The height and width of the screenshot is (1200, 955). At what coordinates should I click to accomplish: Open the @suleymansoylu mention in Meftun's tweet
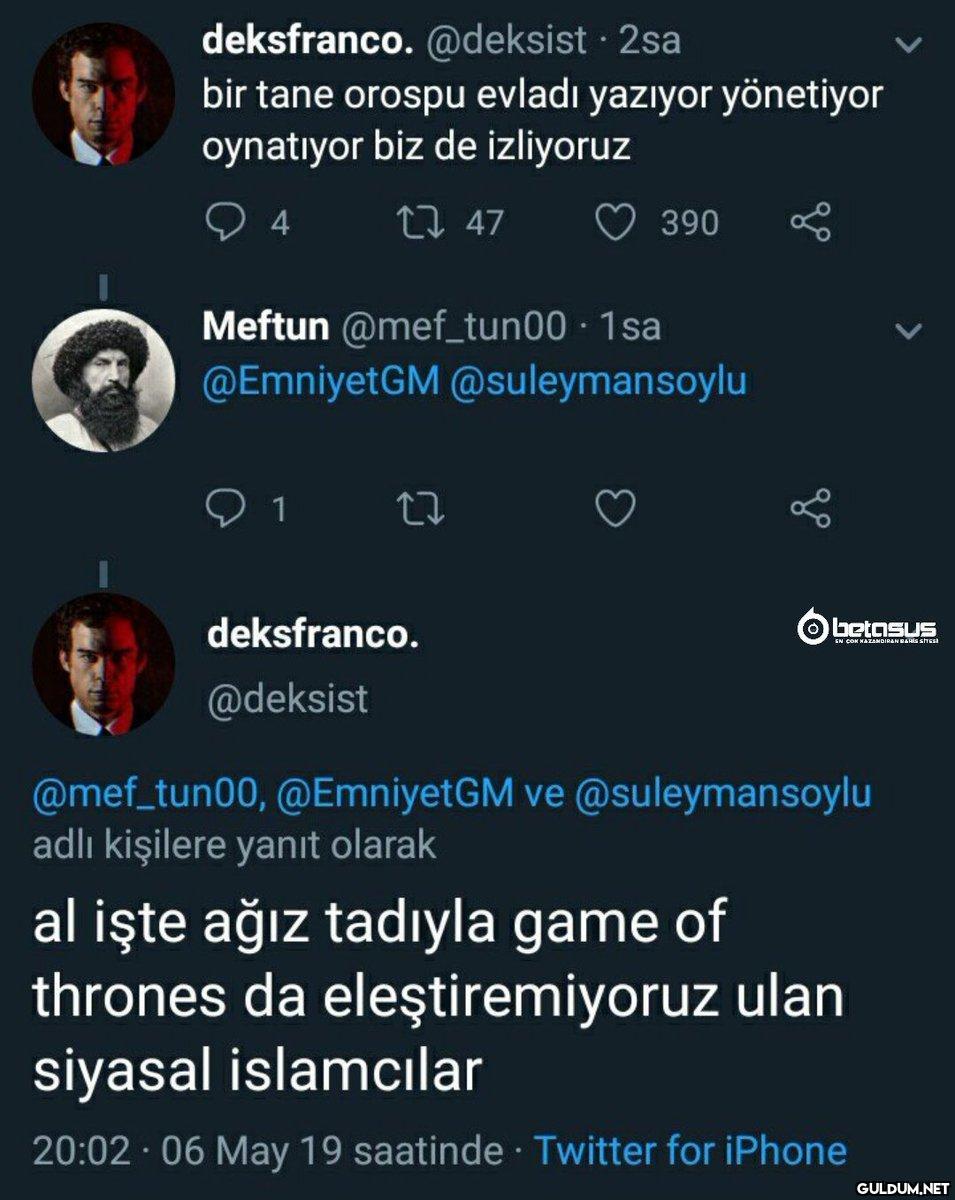click(x=599, y=382)
